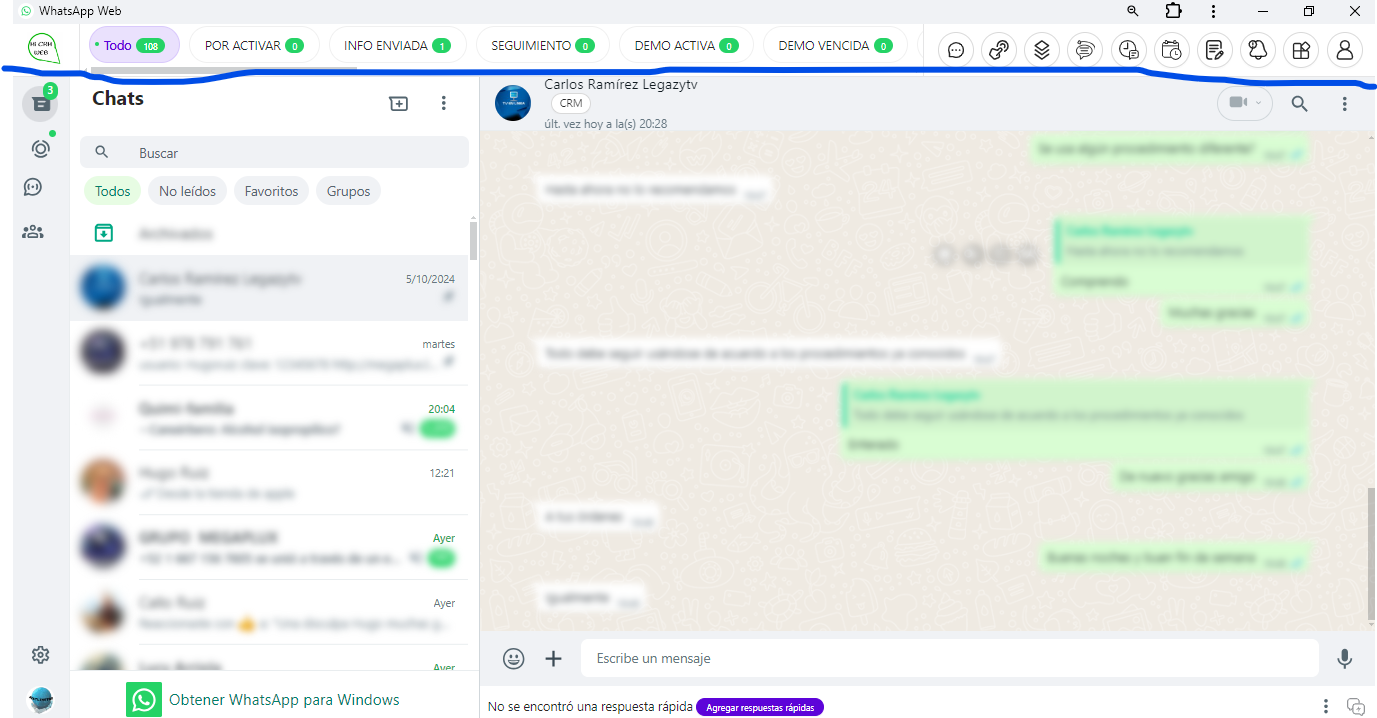The height and width of the screenshot is (718, 1377).
Task: Click the Agregar respuestas rápidas button
Action: tap(760, 707)
